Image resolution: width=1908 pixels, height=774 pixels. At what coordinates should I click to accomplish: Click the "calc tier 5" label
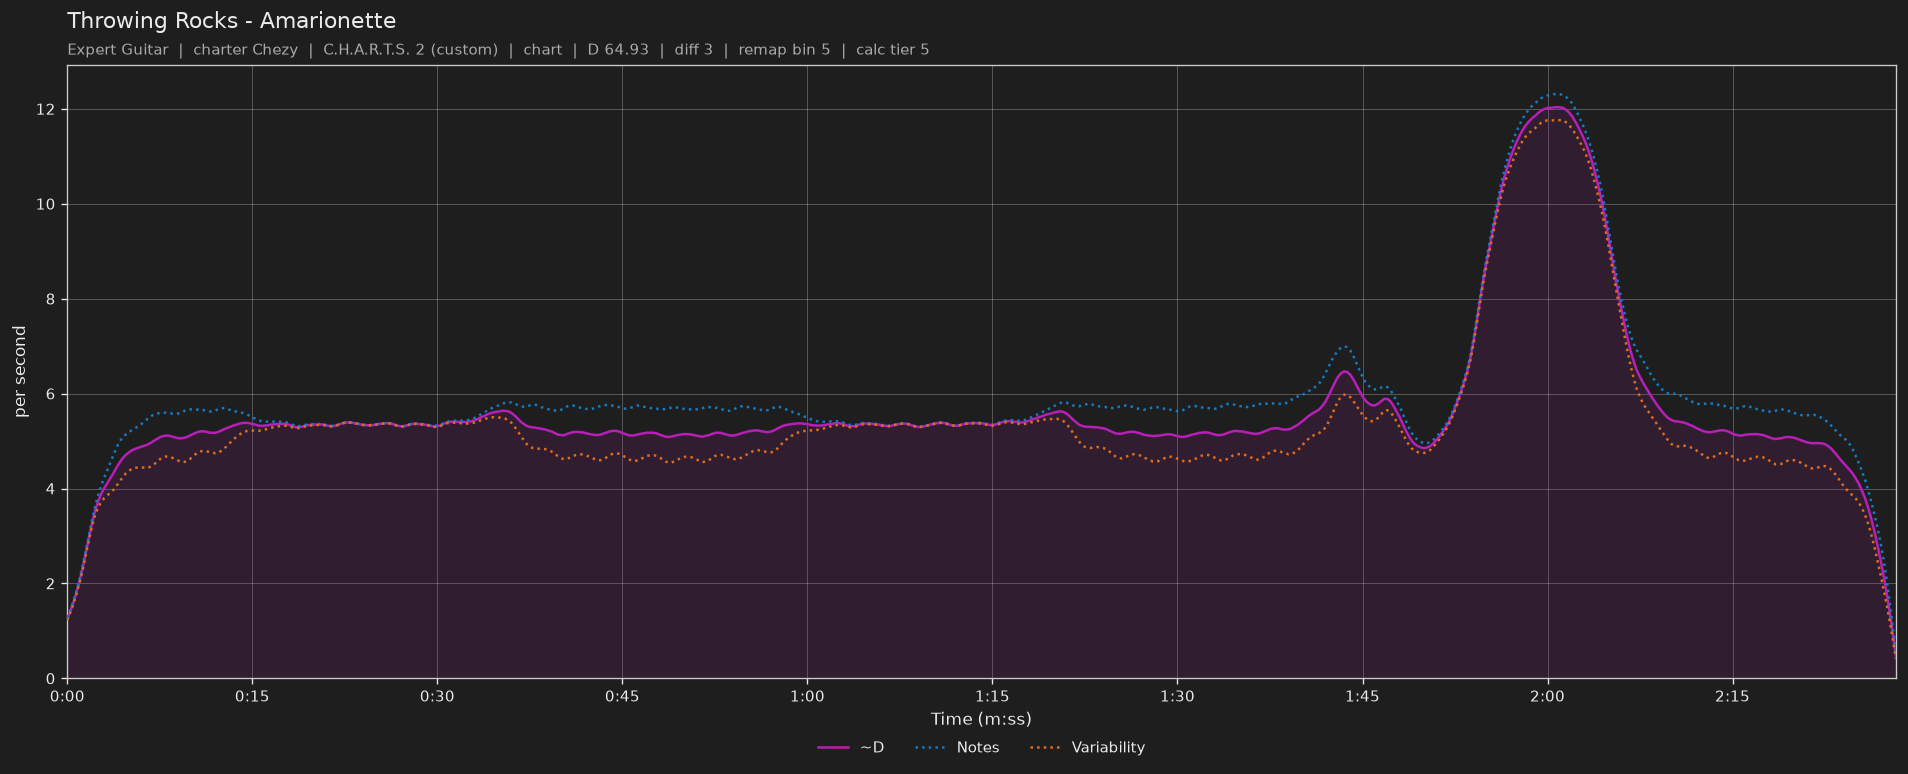pos(892,49)
